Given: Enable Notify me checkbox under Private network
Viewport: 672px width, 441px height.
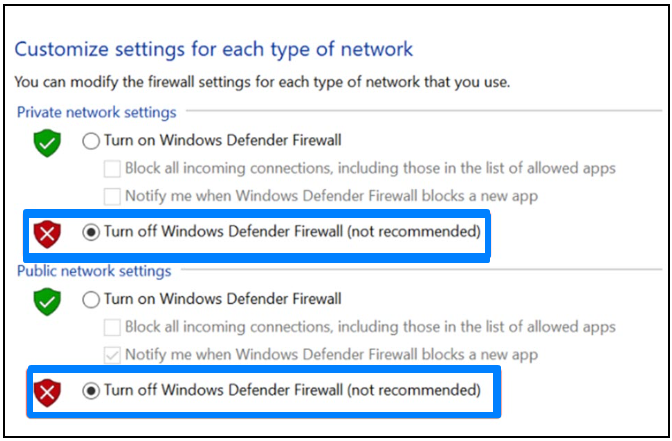Looking at the screenshot, I should 113,196.
